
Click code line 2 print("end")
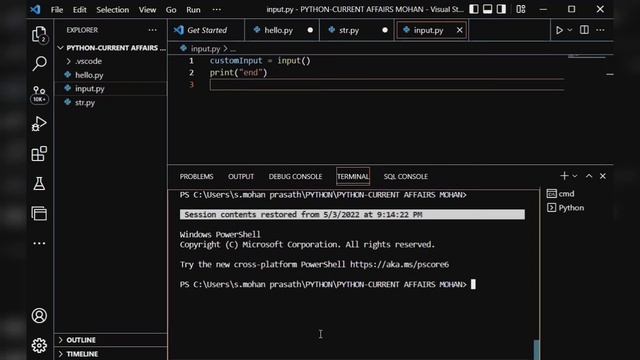[238, 73]
